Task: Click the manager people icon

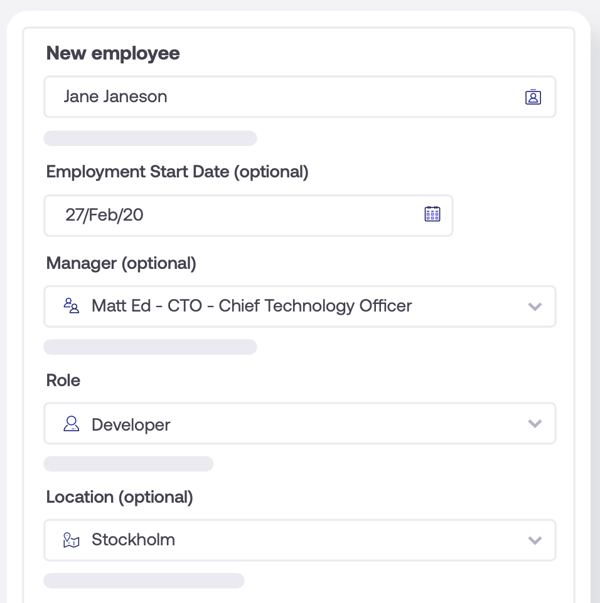Action: click(71, 306)
